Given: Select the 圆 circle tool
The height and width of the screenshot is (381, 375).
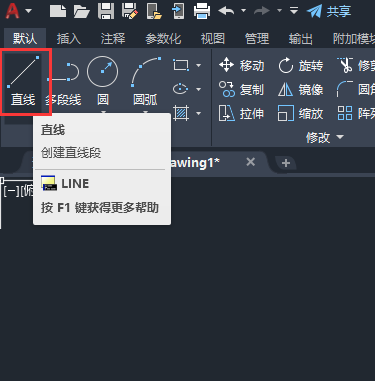Looking at the screenshot, I should point(103,82).
